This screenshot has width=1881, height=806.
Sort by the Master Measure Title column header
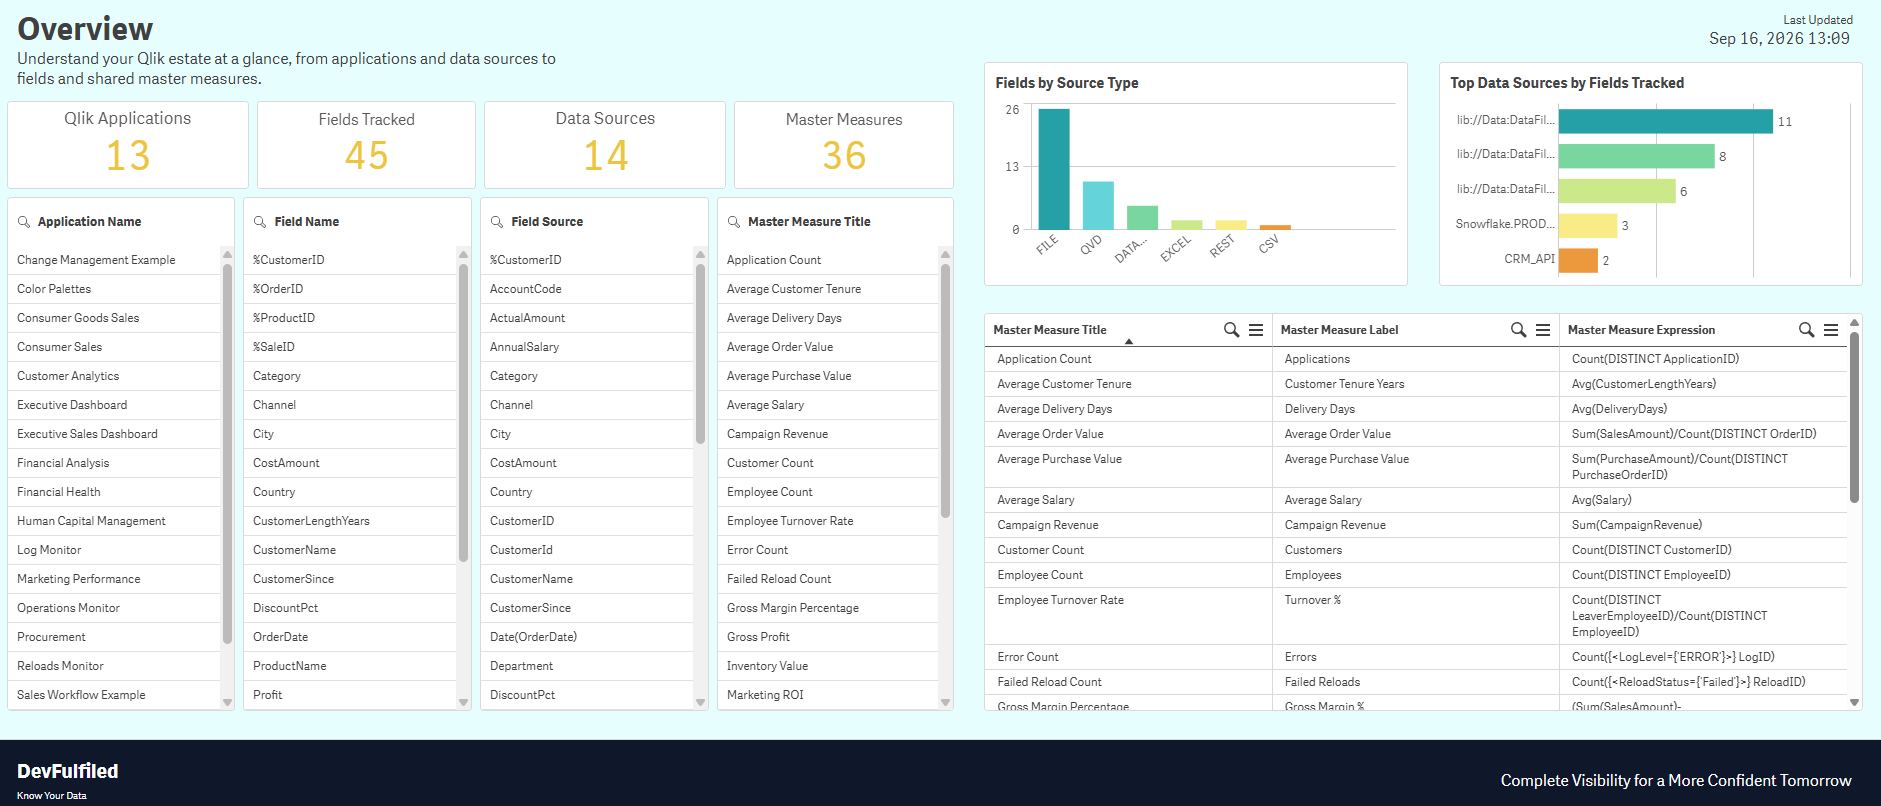[x=1049, y=330]
